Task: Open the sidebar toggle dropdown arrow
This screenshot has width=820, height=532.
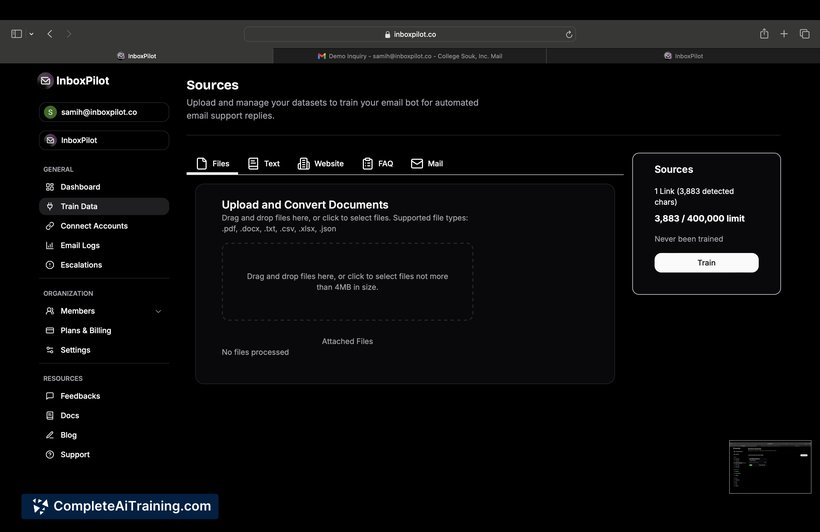Action: tap(31, 34)
